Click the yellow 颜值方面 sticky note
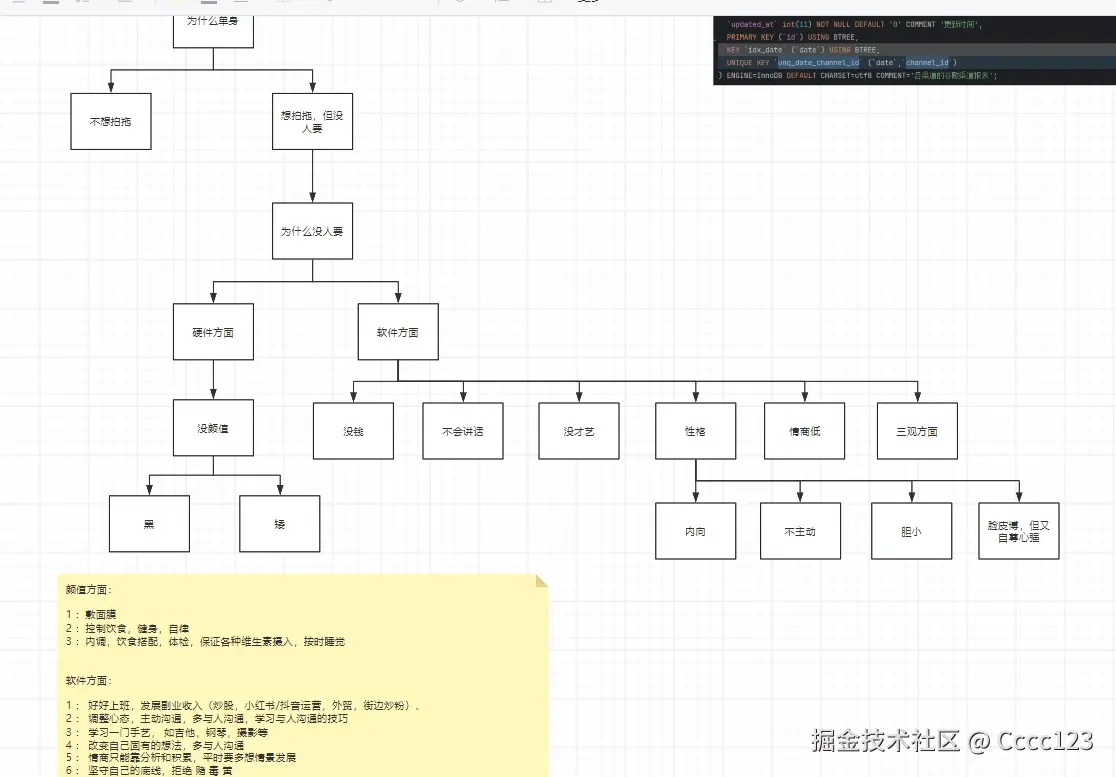Viewport: 1116px width, 777px height. click(x=300, y=670)
